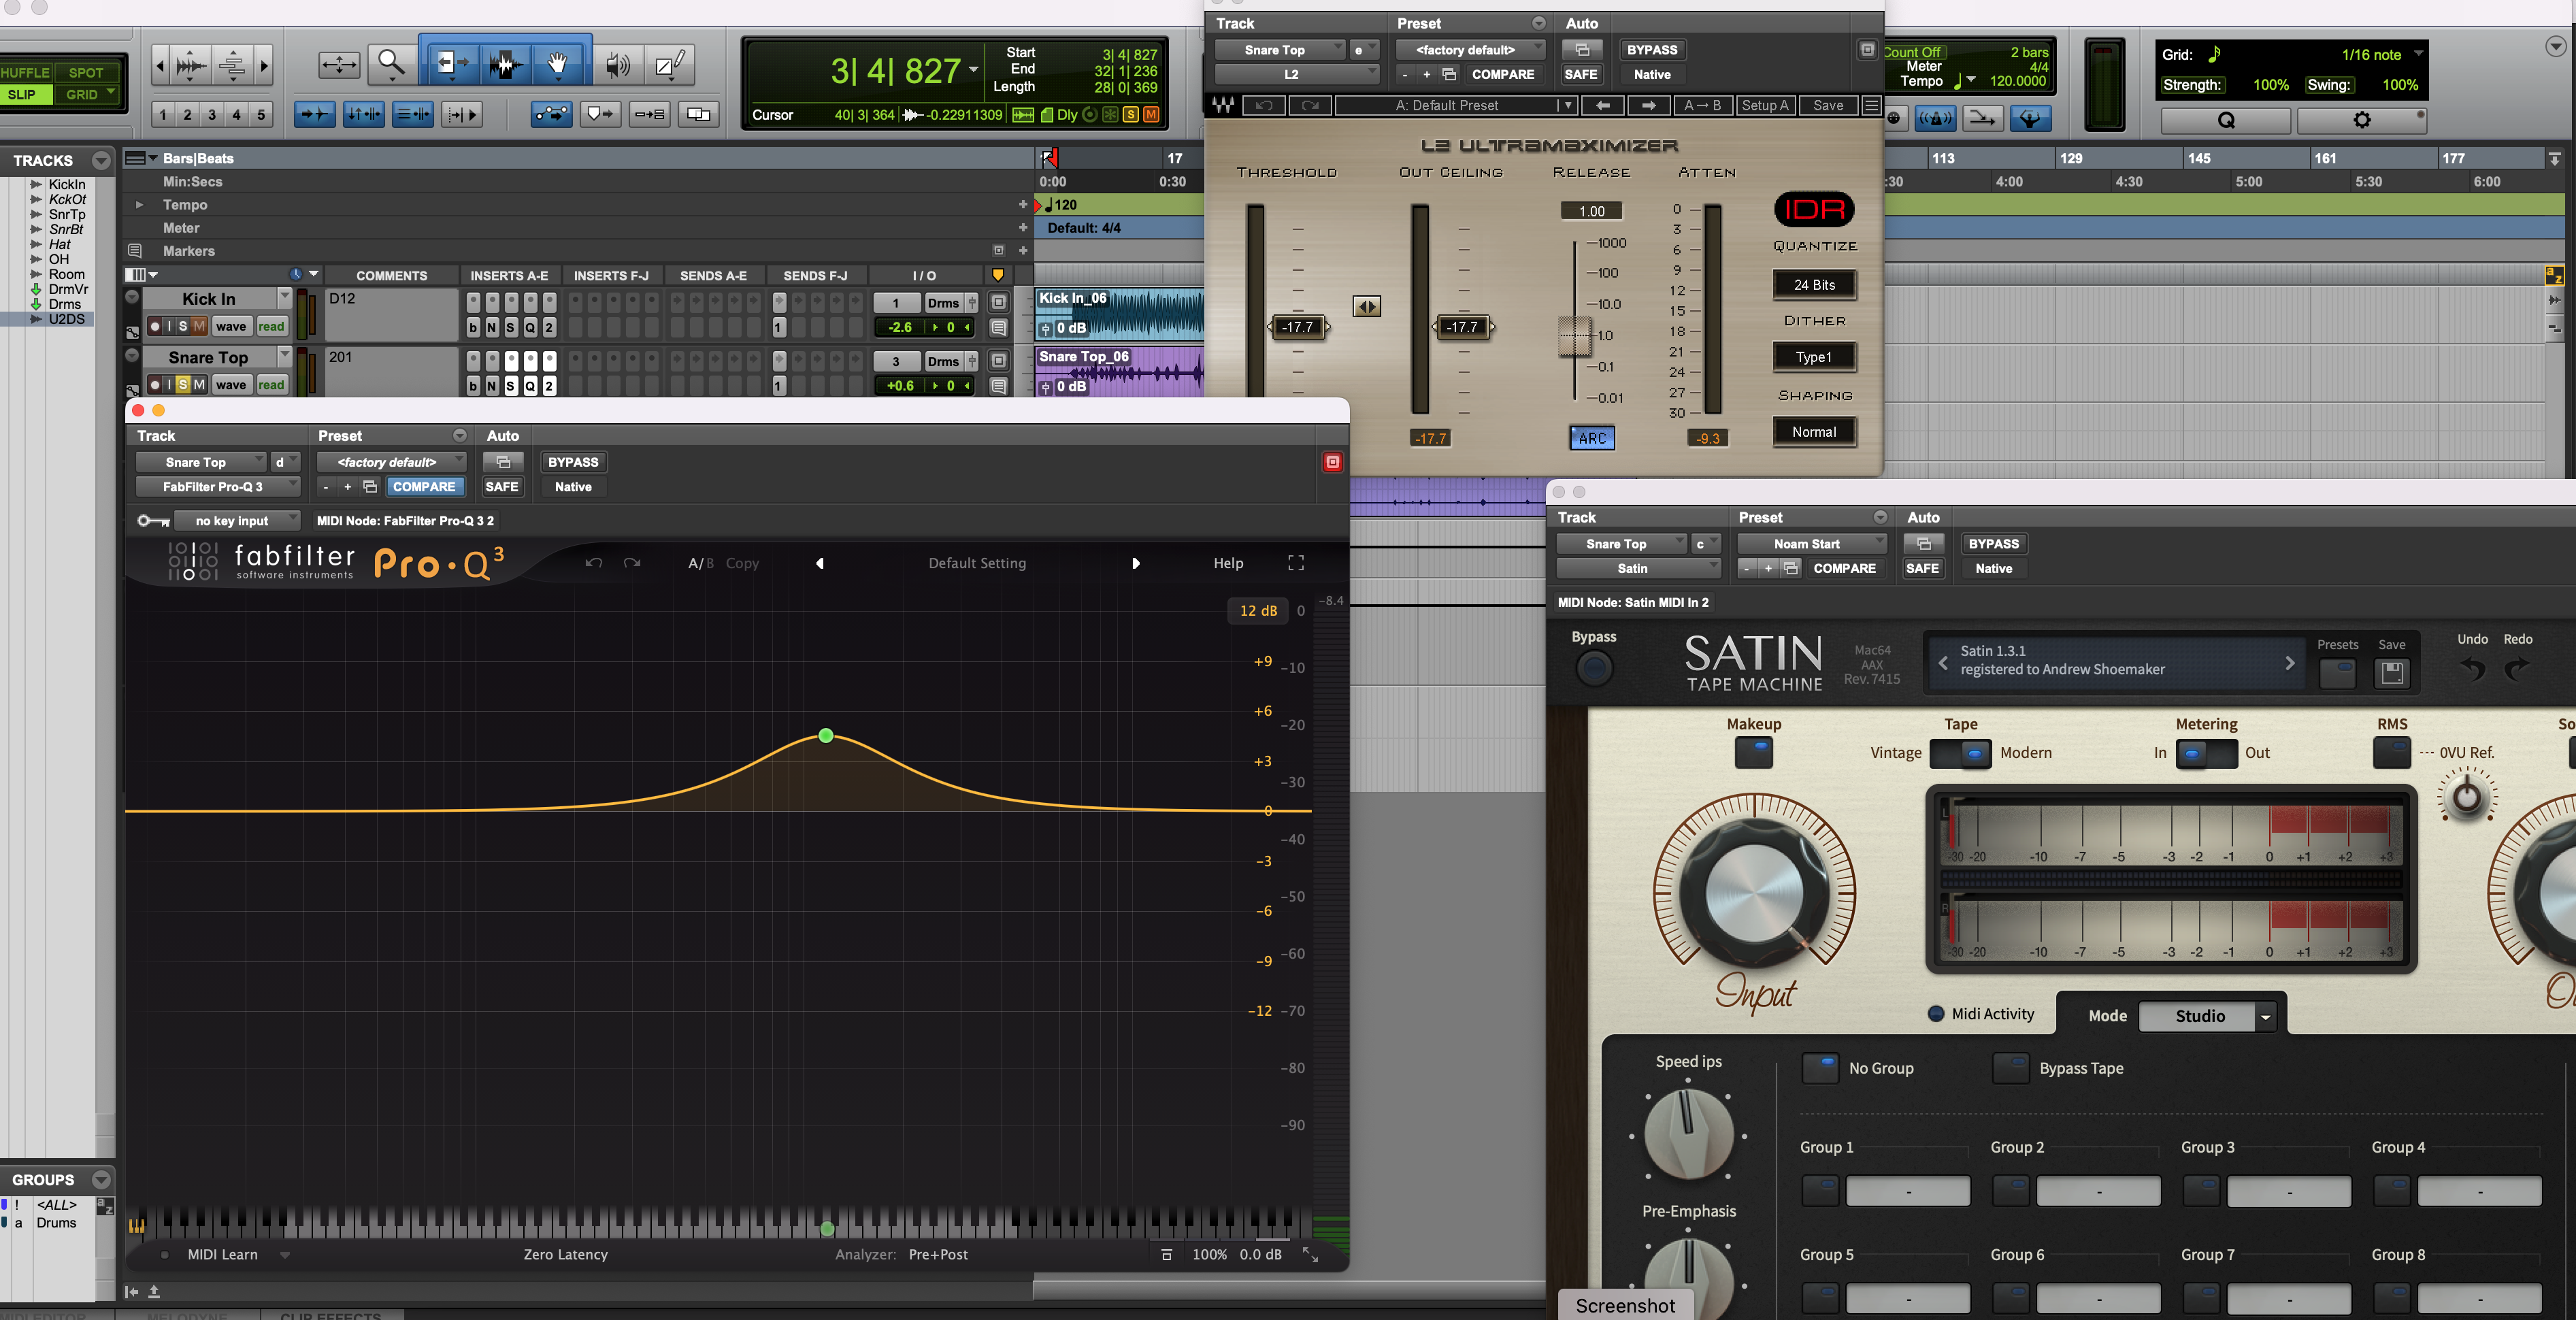Open Satin Noam Start preset dropdown

click(1812, 544)
